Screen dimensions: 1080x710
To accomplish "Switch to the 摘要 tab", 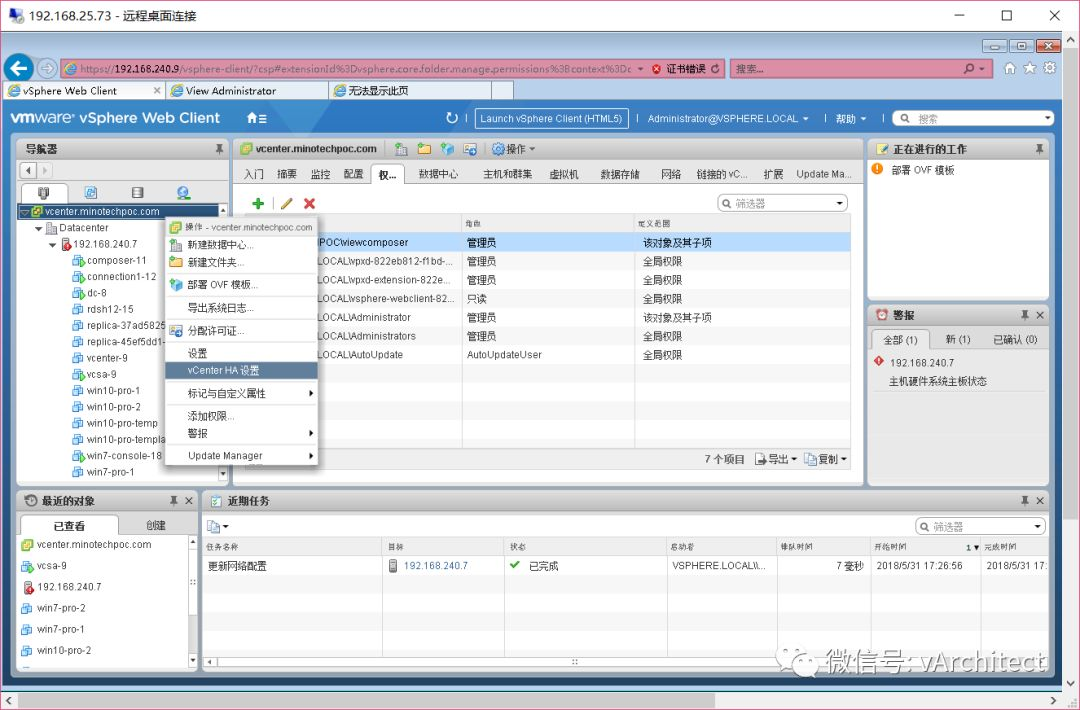I will [287, 174].
